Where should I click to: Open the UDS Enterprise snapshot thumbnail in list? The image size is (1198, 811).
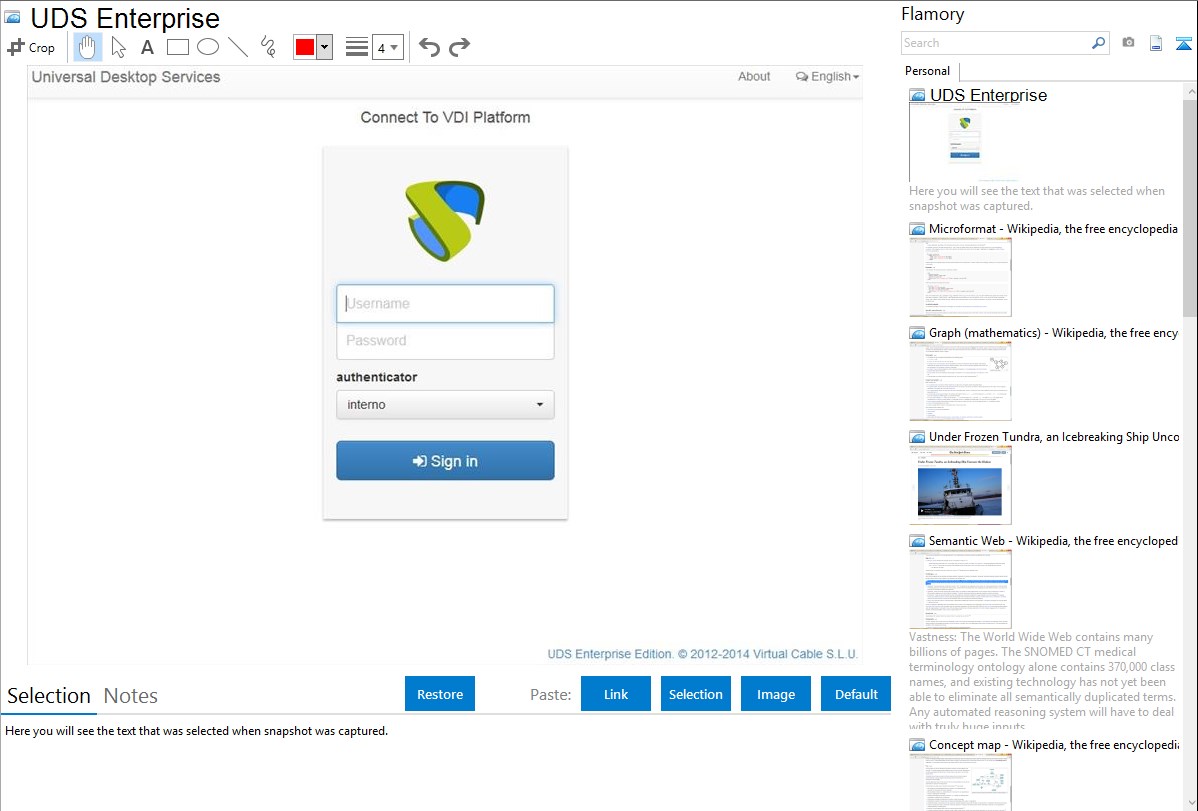click(964, 143)
